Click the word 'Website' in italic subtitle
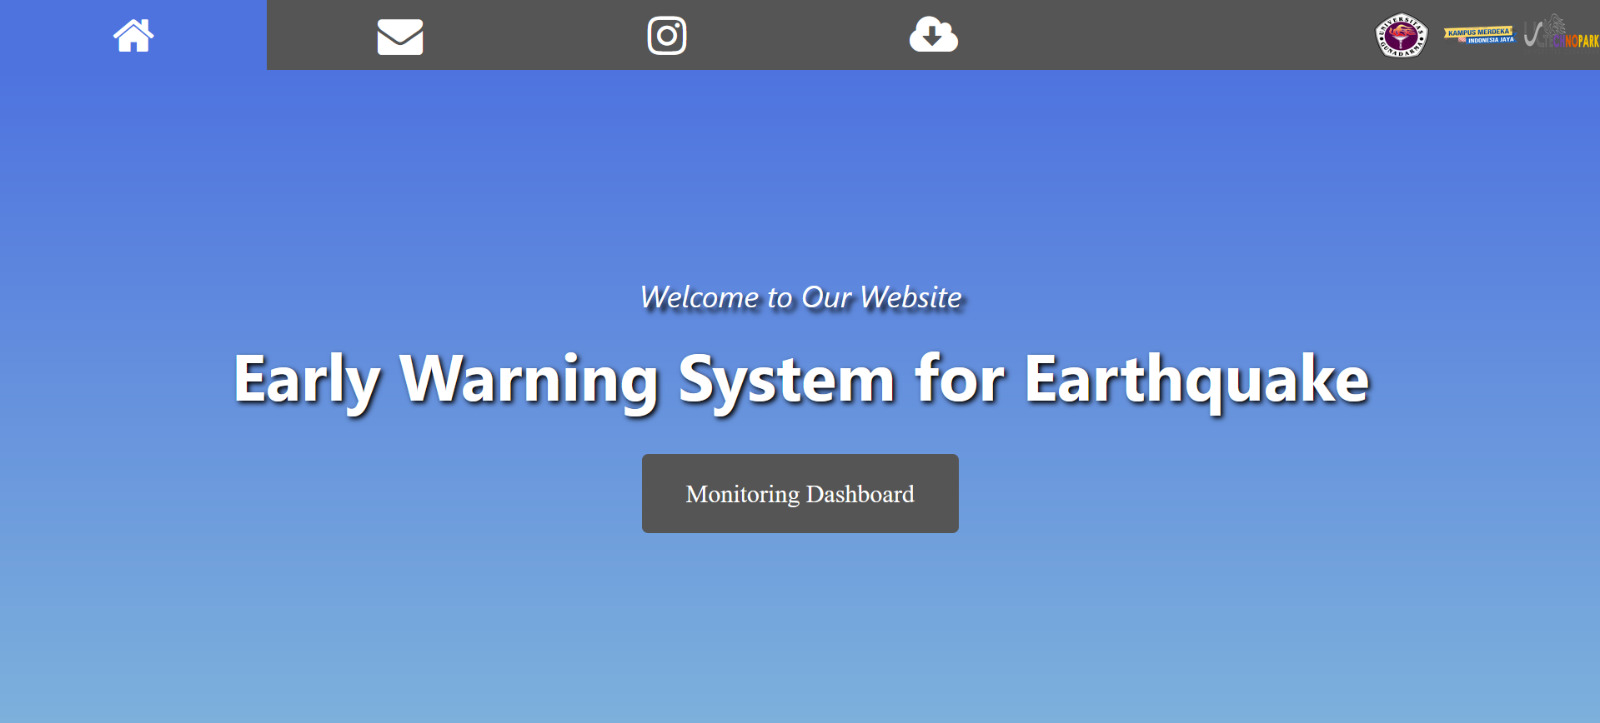Viewport: 1600px width, 723px height. point(910,297)
